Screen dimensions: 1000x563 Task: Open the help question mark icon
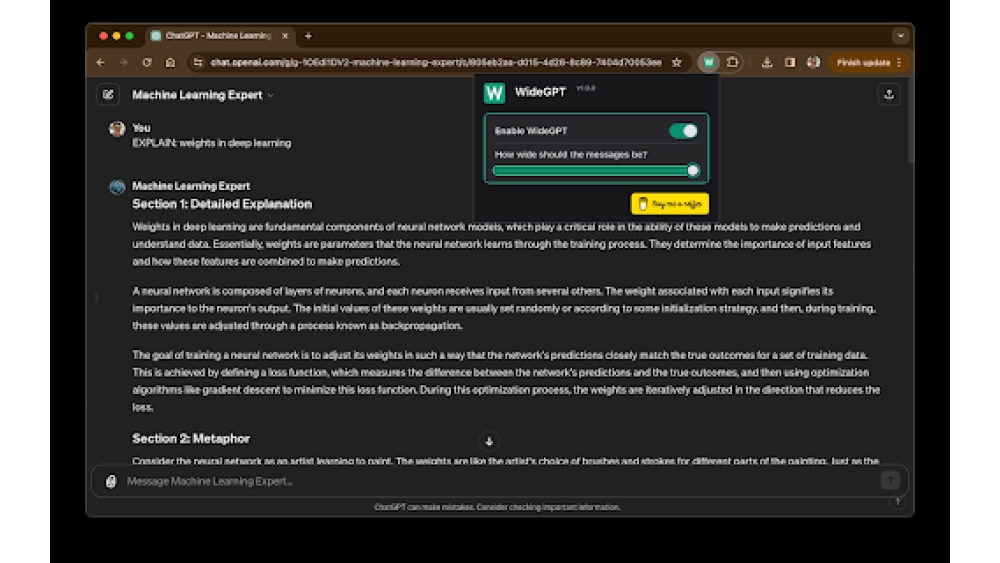(897, 502)
